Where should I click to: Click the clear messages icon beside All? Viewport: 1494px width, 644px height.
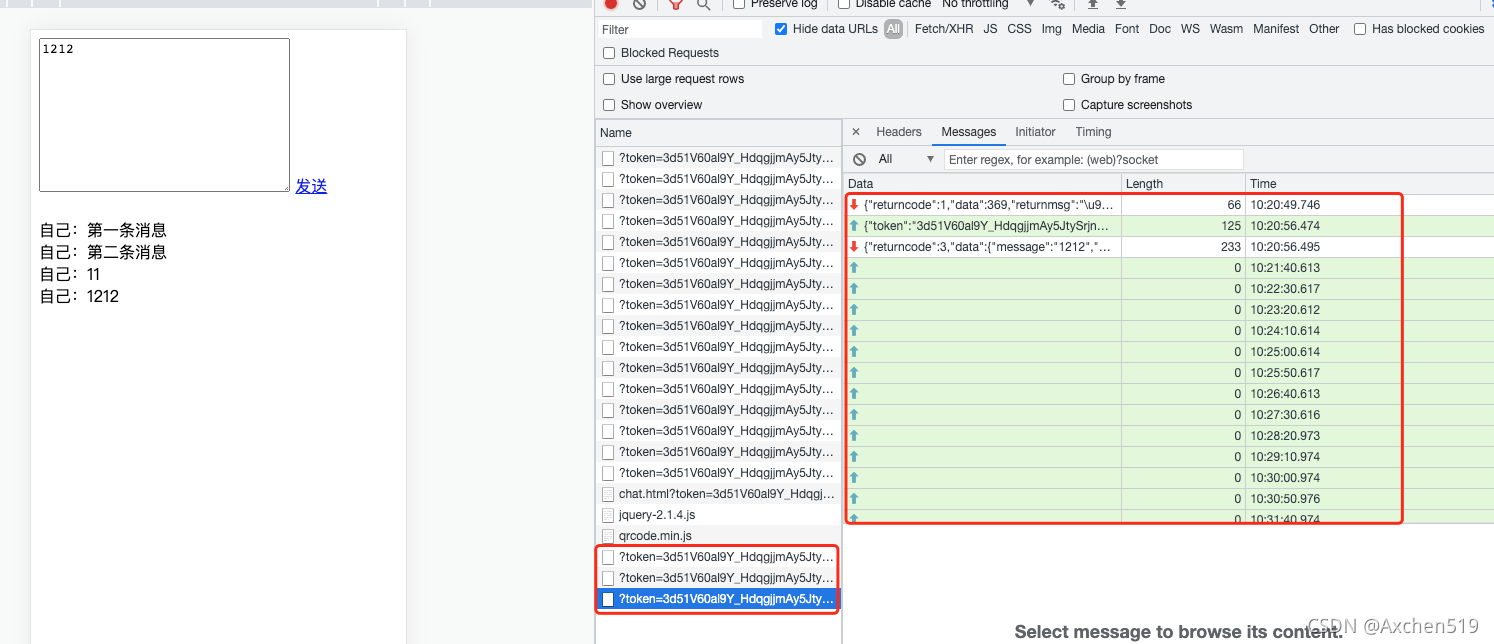pyautogui.click(x=860, y=159)
